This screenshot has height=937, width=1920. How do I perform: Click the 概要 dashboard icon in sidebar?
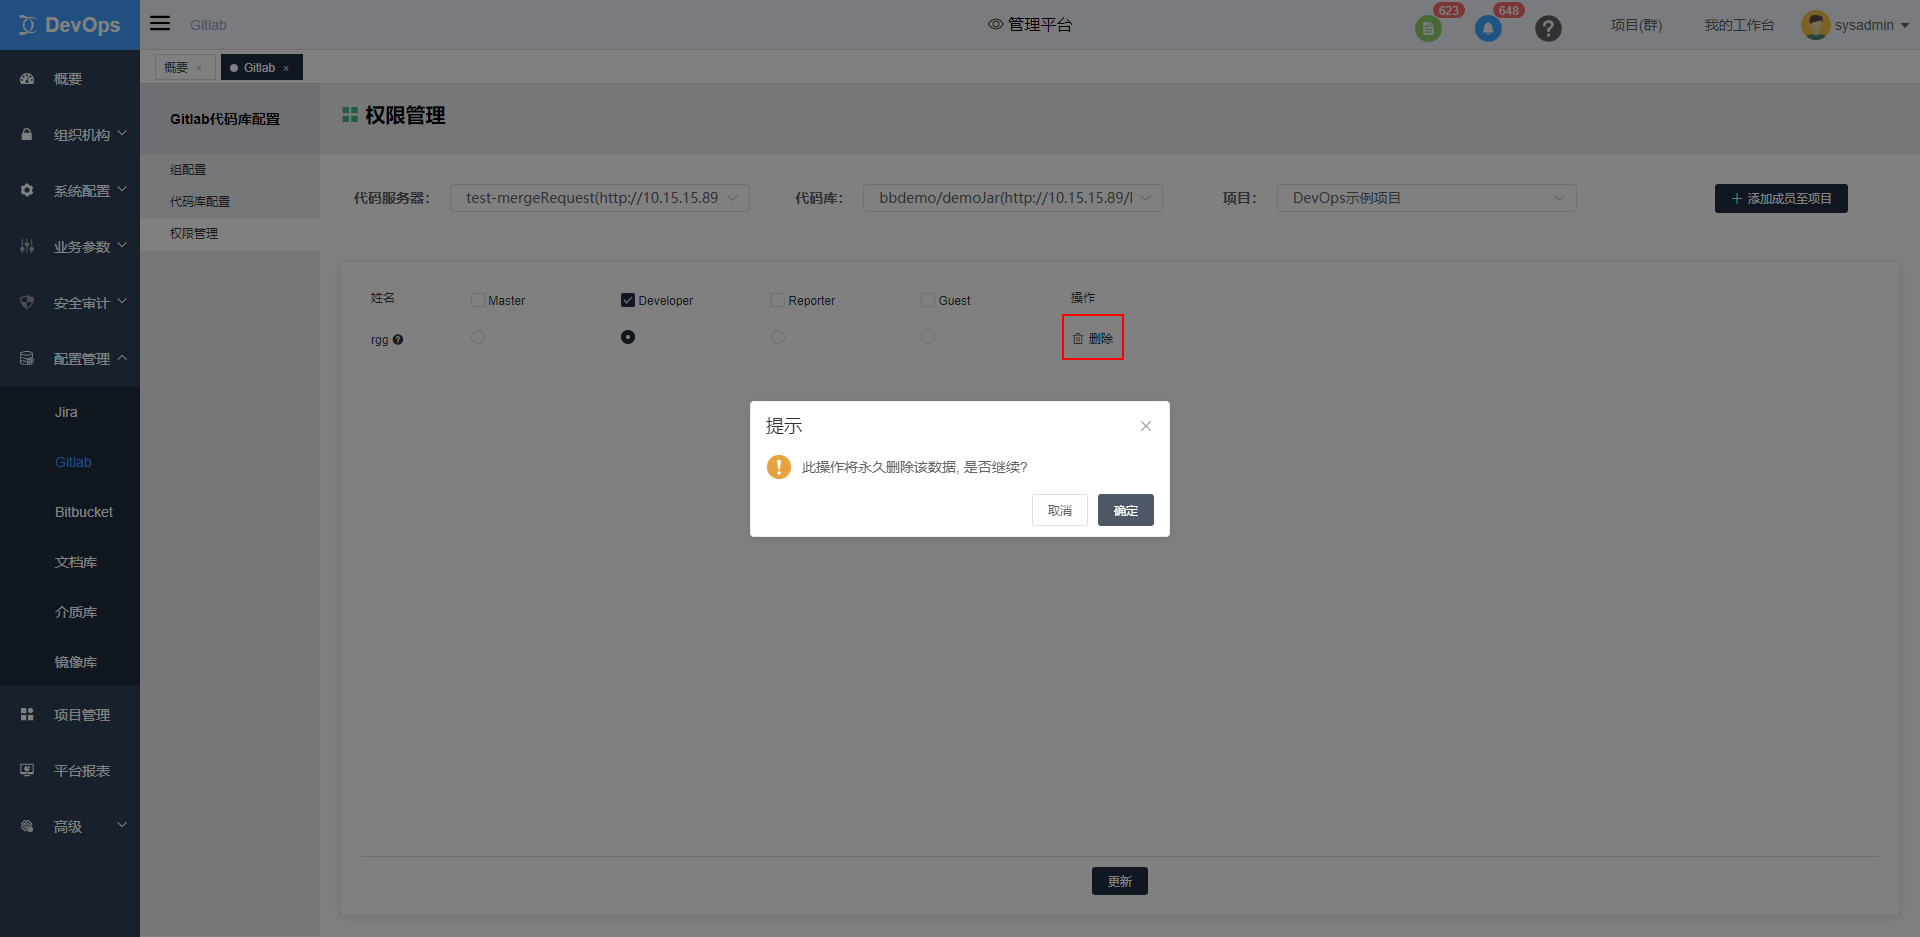[27, 79]
